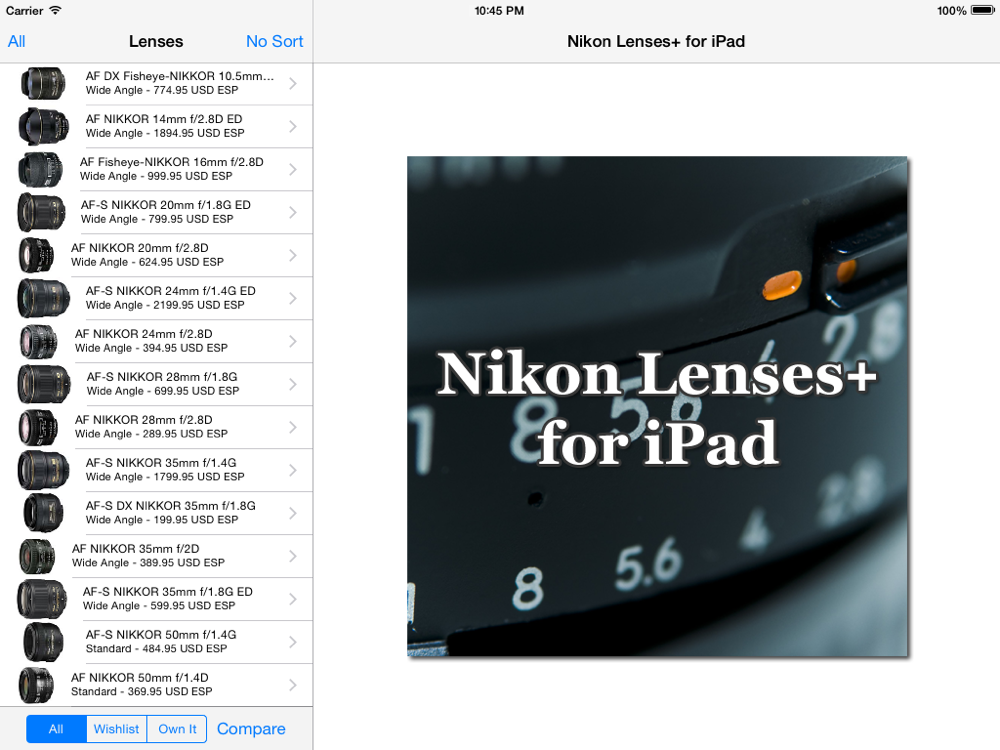Tap the AF DX Fisheye-NIKKOR 10.5mm lens thumbnail

click(x=43, y=84)
